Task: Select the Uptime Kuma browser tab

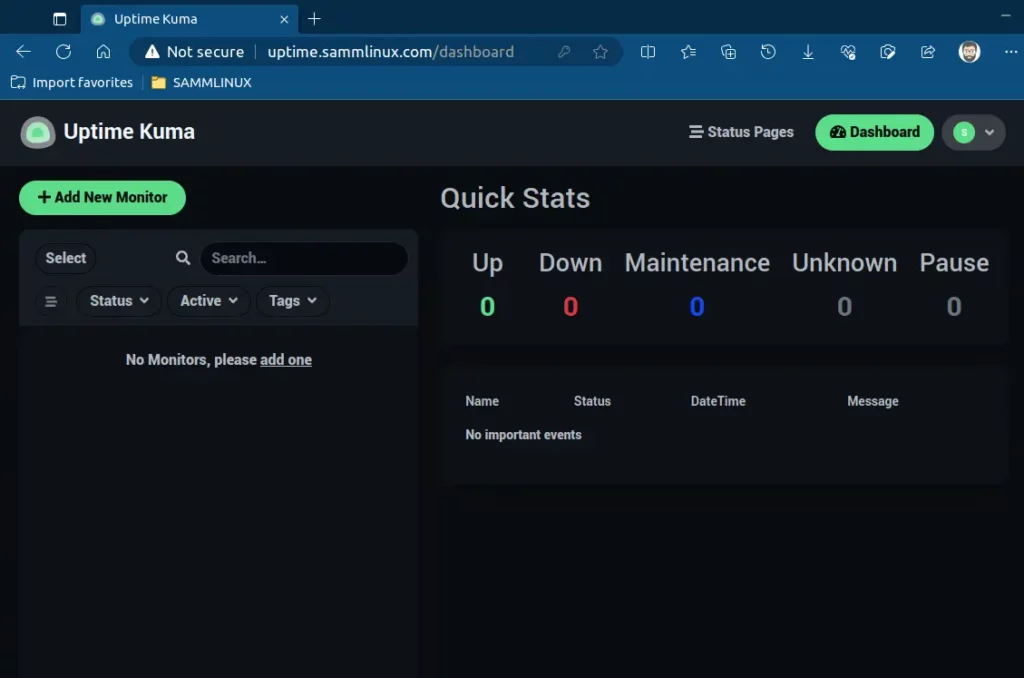Action: (x=189, y=19)
